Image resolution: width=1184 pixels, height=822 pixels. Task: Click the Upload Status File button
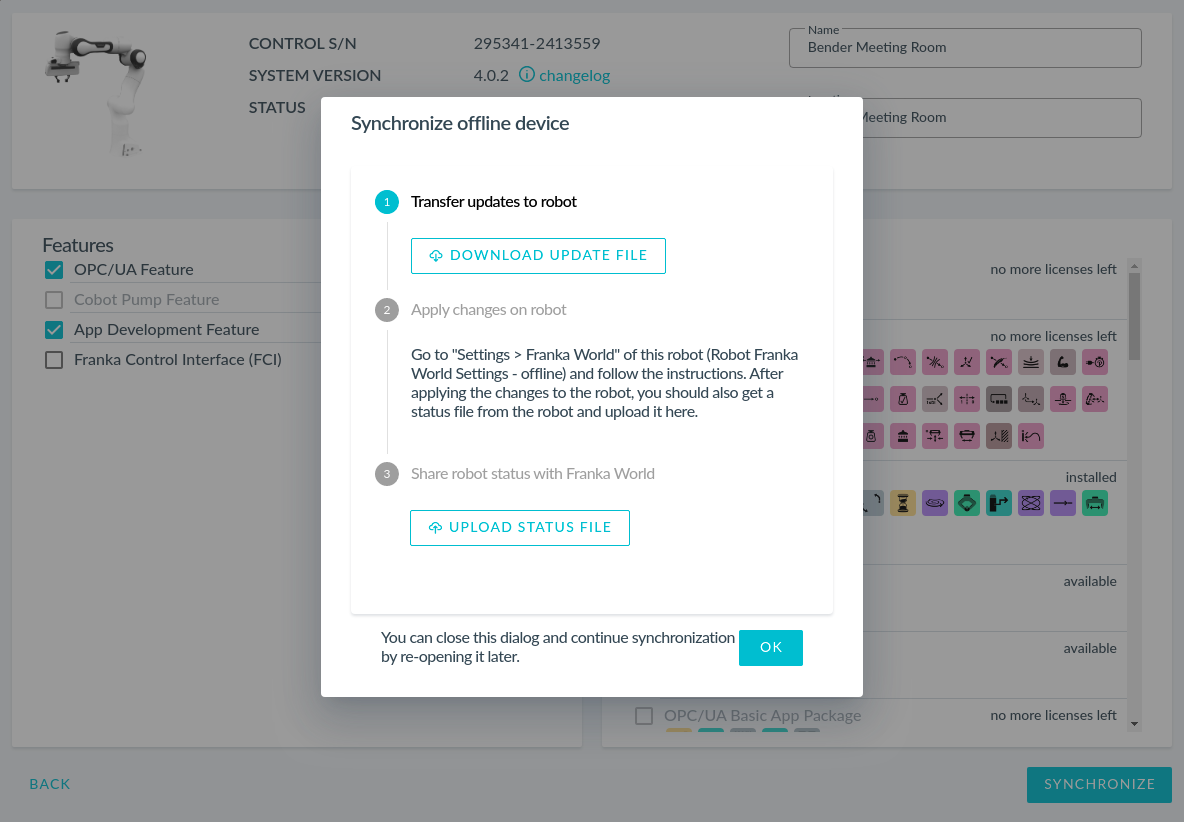(x=520, y=528)
